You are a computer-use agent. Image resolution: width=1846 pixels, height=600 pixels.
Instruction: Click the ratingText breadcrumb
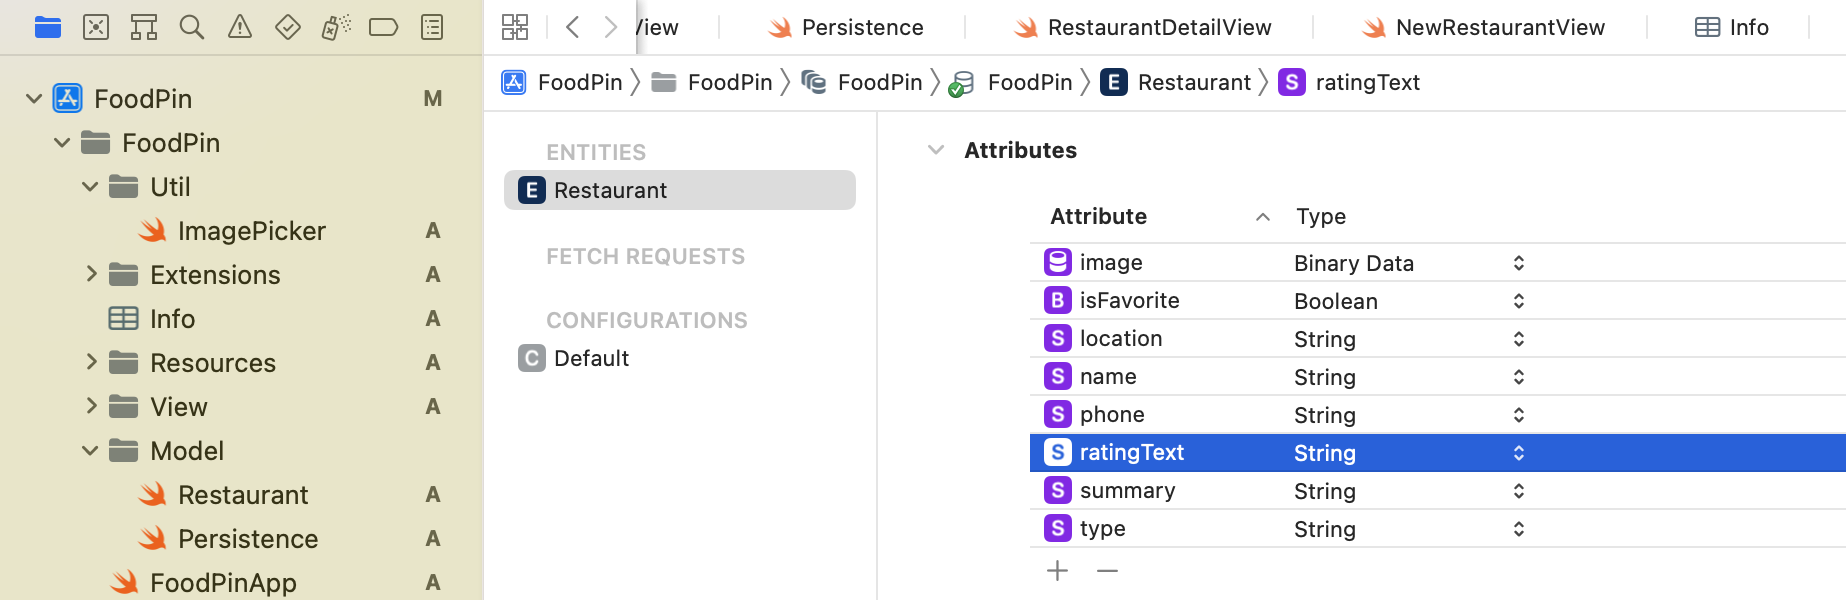(x=1349, y=82)
